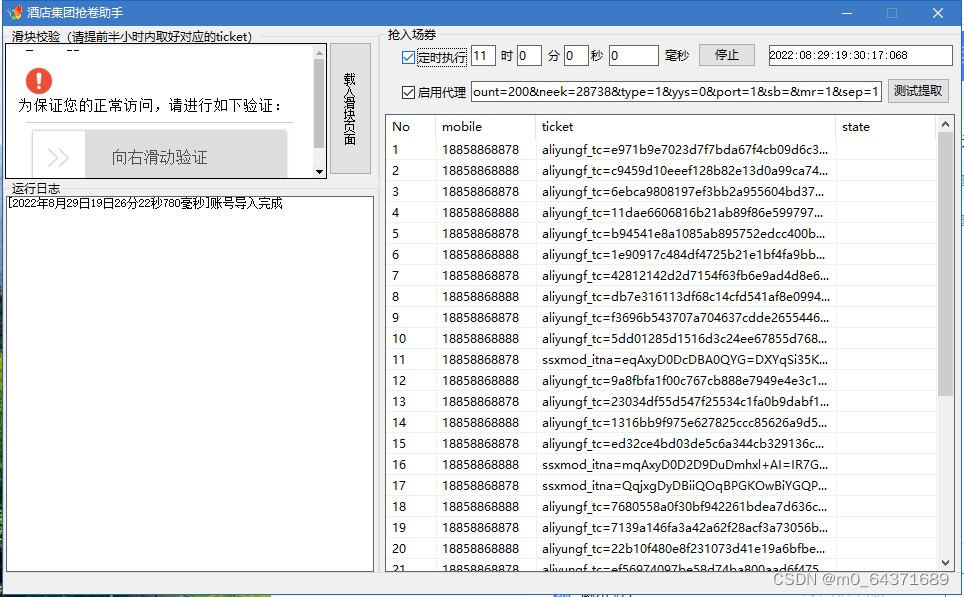
Task: Click the minimize icon in the title bar
Action: 846,11
